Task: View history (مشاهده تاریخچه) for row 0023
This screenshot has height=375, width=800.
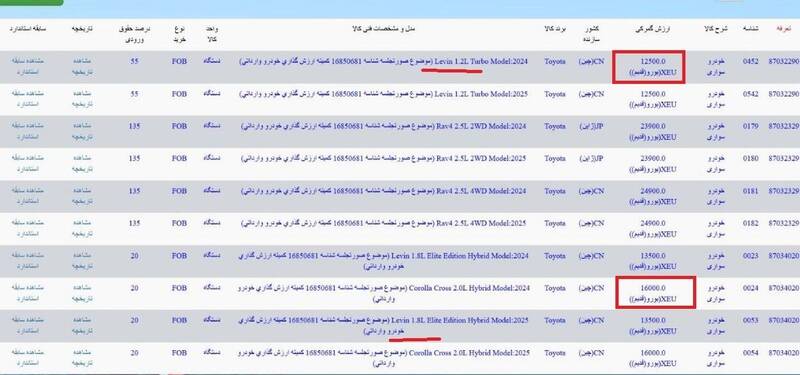Action: point(82,261)
